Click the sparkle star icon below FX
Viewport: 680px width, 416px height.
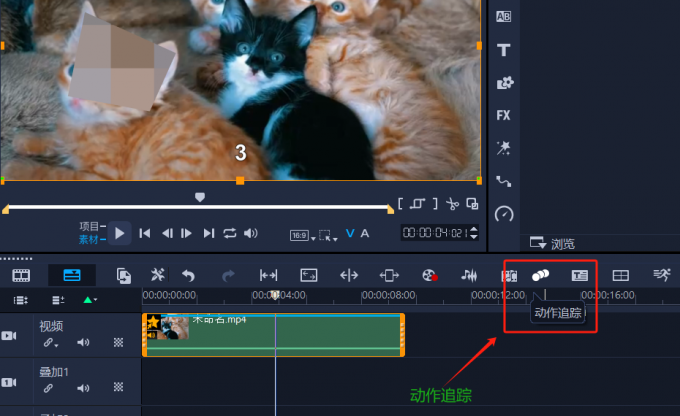503,148
